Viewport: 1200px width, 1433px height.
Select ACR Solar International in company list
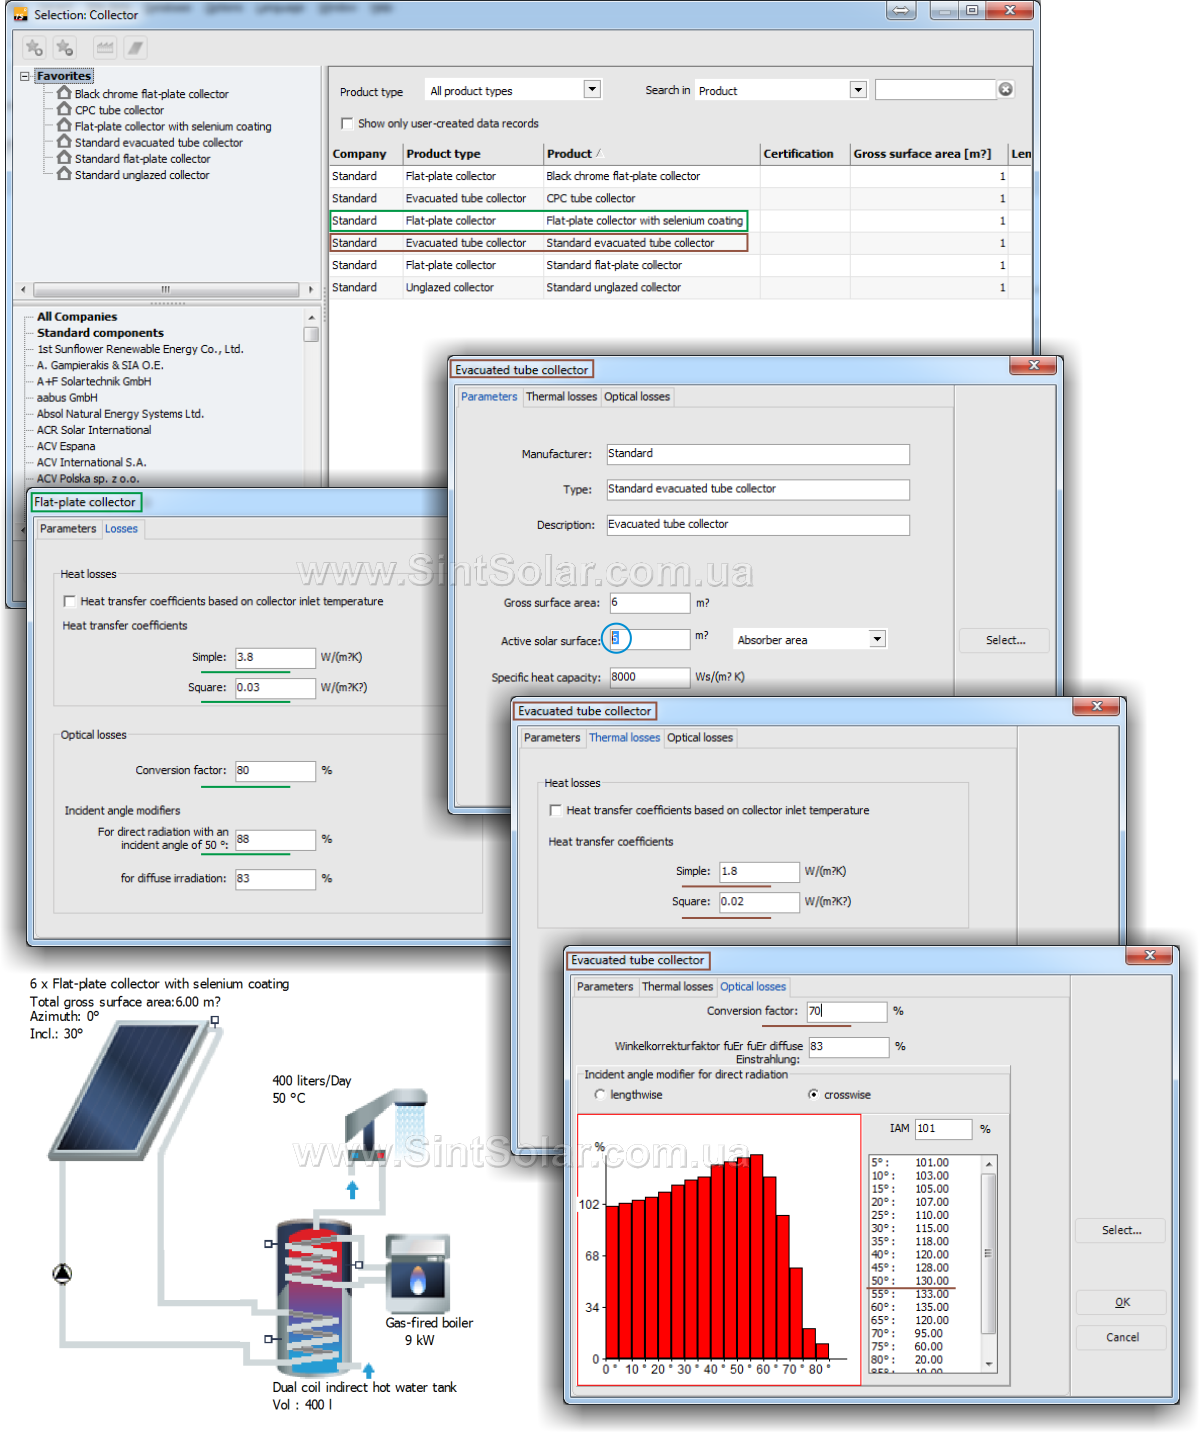94,430
